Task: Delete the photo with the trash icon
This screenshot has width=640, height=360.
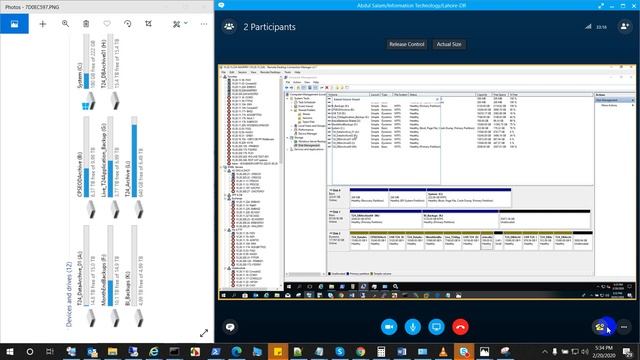Action: pyautogui.click(x=86, y=24)
